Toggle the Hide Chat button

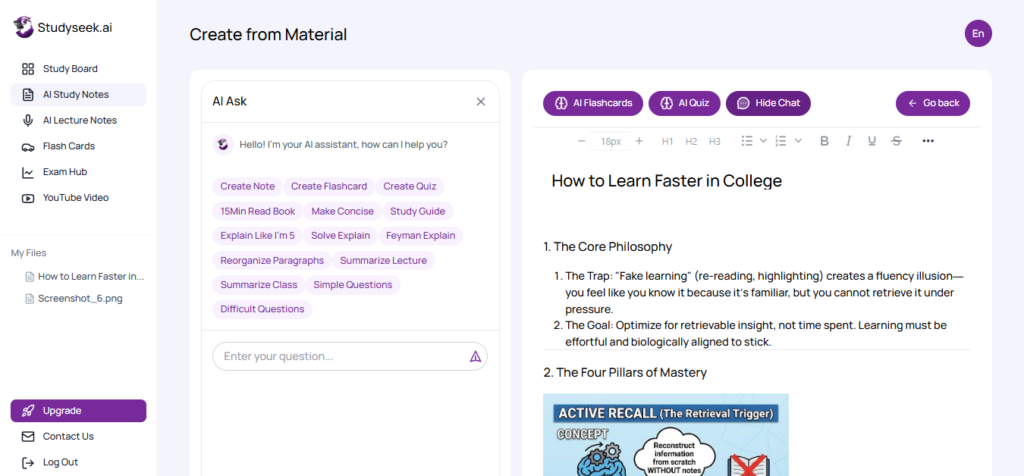pyautogui.click(x=768, y=103)
